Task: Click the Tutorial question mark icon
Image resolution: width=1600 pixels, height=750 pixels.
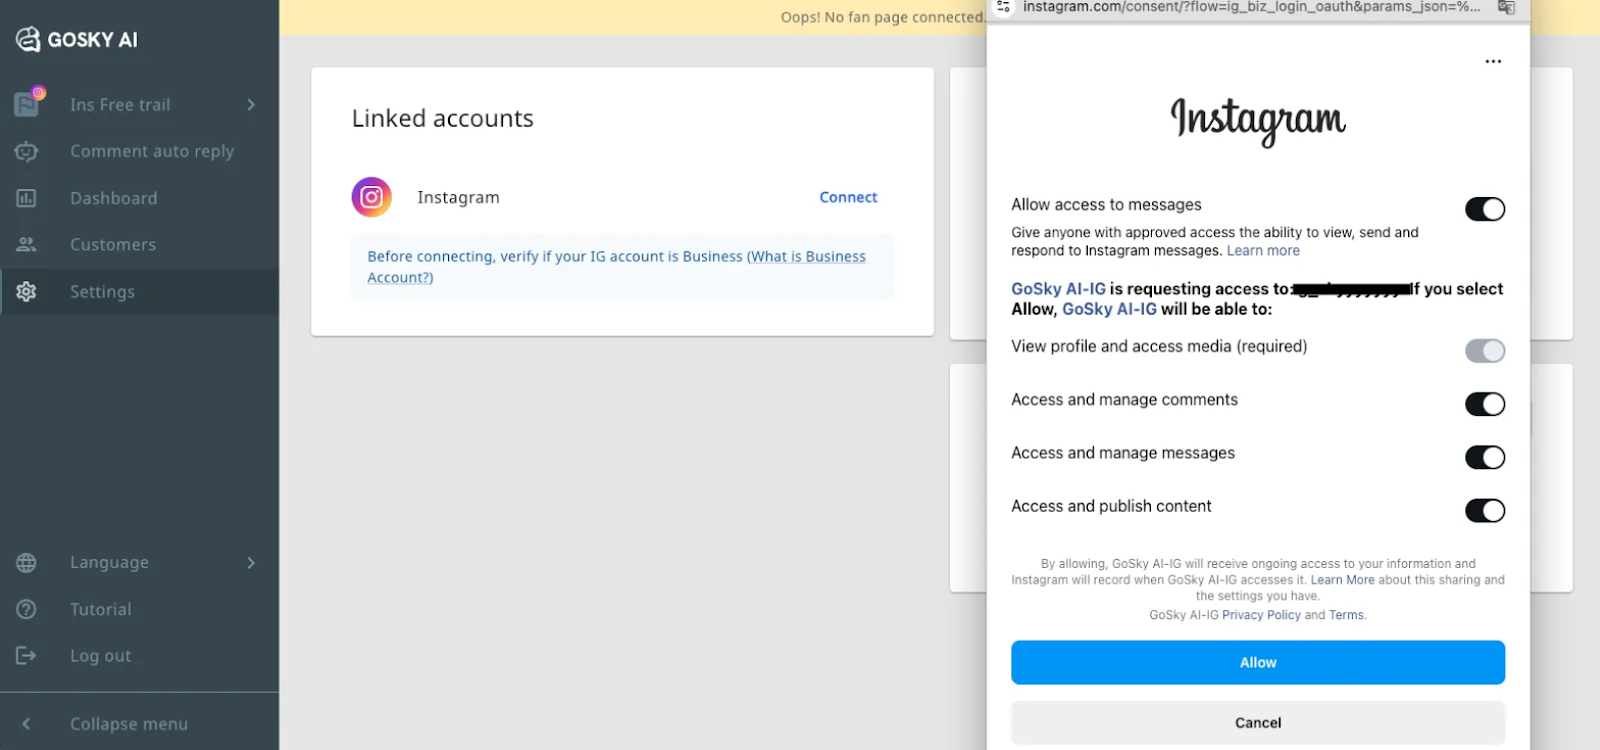Action: point(27,609)
